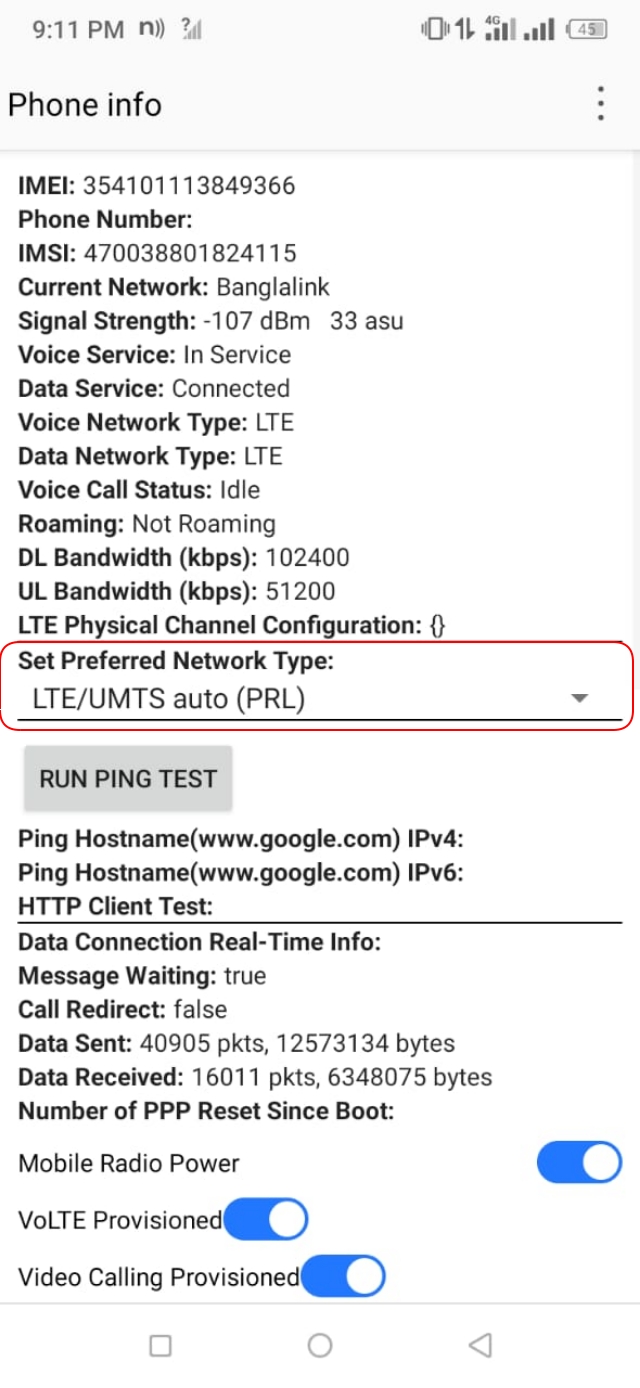Tap the Home navigation circle
The height and width of the screenshot is (1388, 640).
[x=319, y=1346]
